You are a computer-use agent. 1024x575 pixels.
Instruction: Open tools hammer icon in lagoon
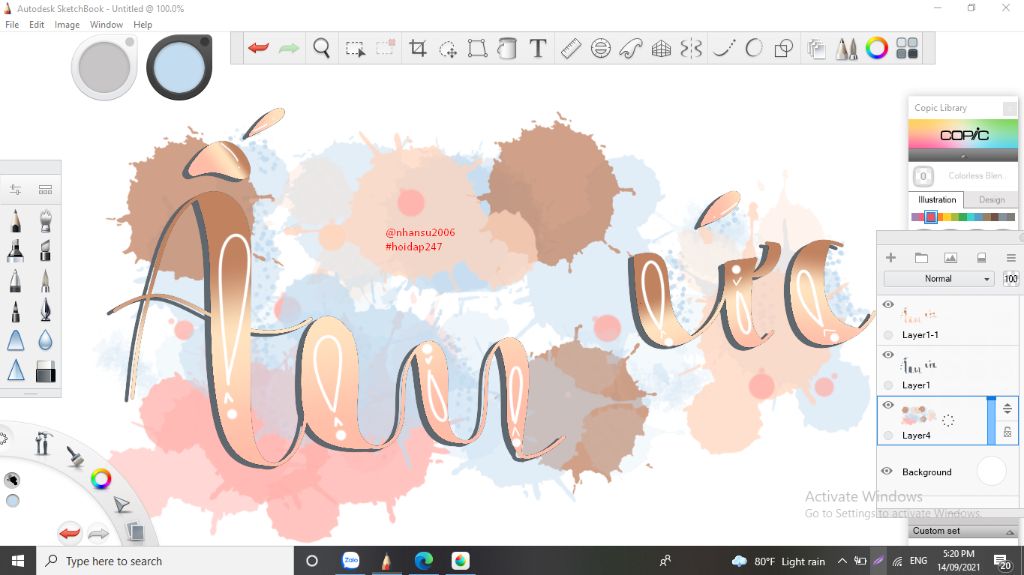[x=42, y=444]
